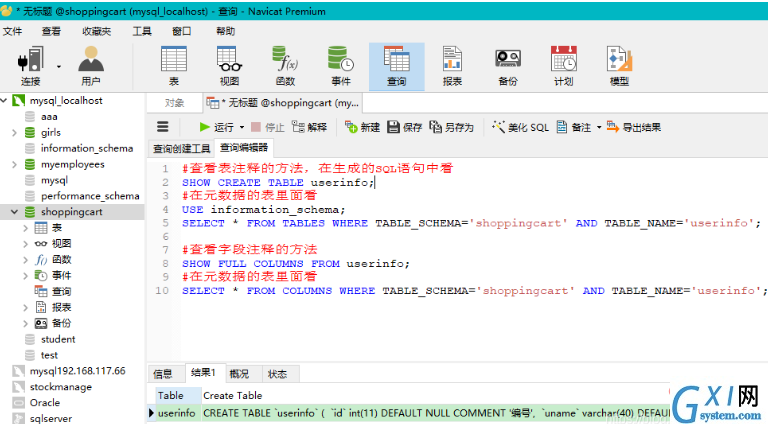Run the query with 运行 button
The height and width of the screenshot is (424, 768).
click(216, 127)
